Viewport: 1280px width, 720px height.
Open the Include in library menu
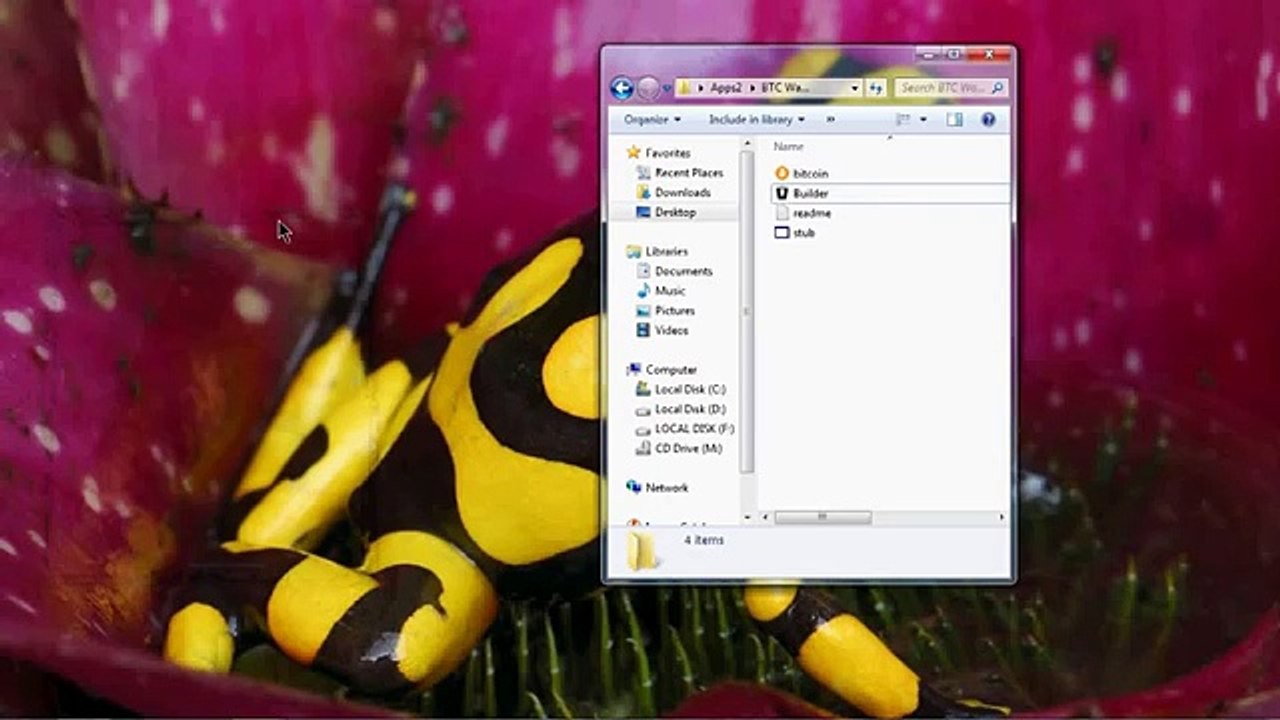757,120
